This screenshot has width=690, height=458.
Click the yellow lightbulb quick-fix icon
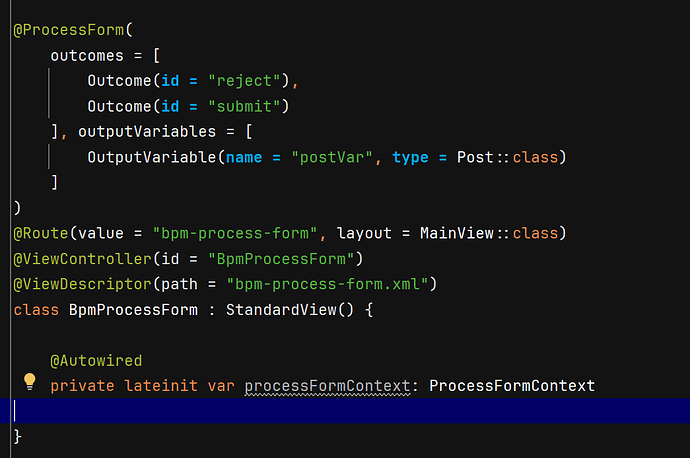point(29,381)
